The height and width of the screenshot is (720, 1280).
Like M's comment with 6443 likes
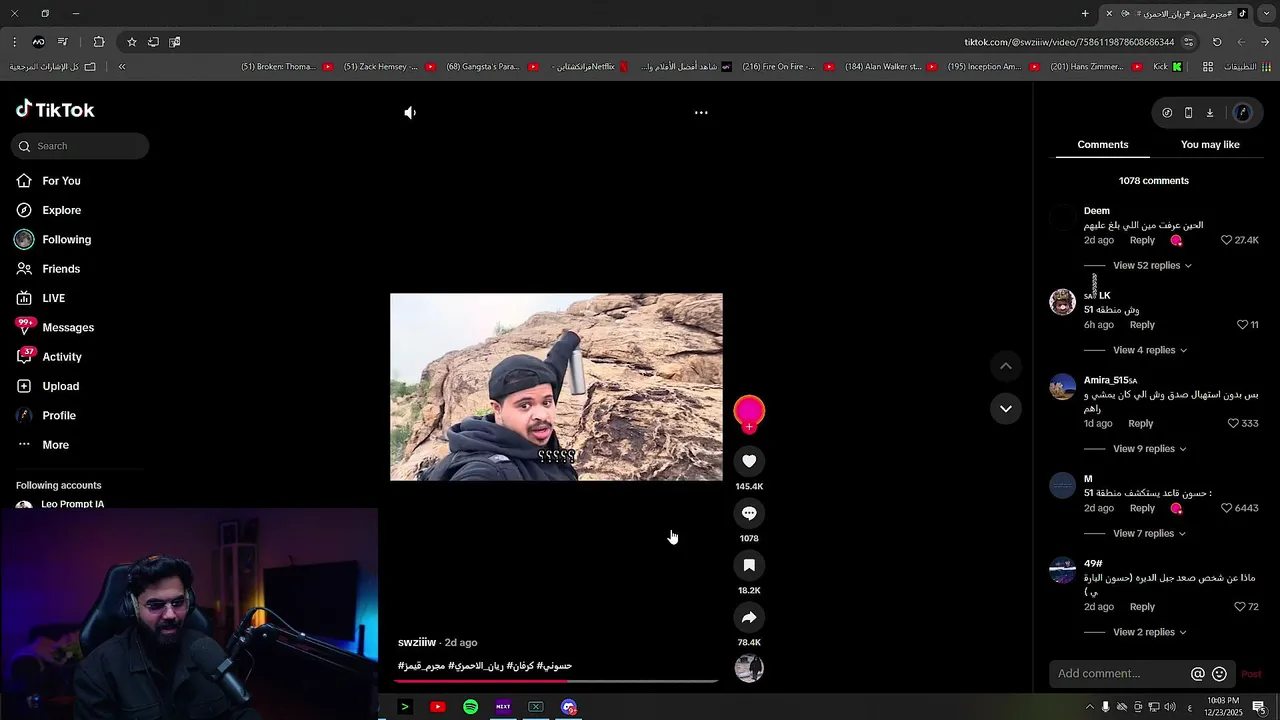pyautogui.click(x=1227, y=508)
